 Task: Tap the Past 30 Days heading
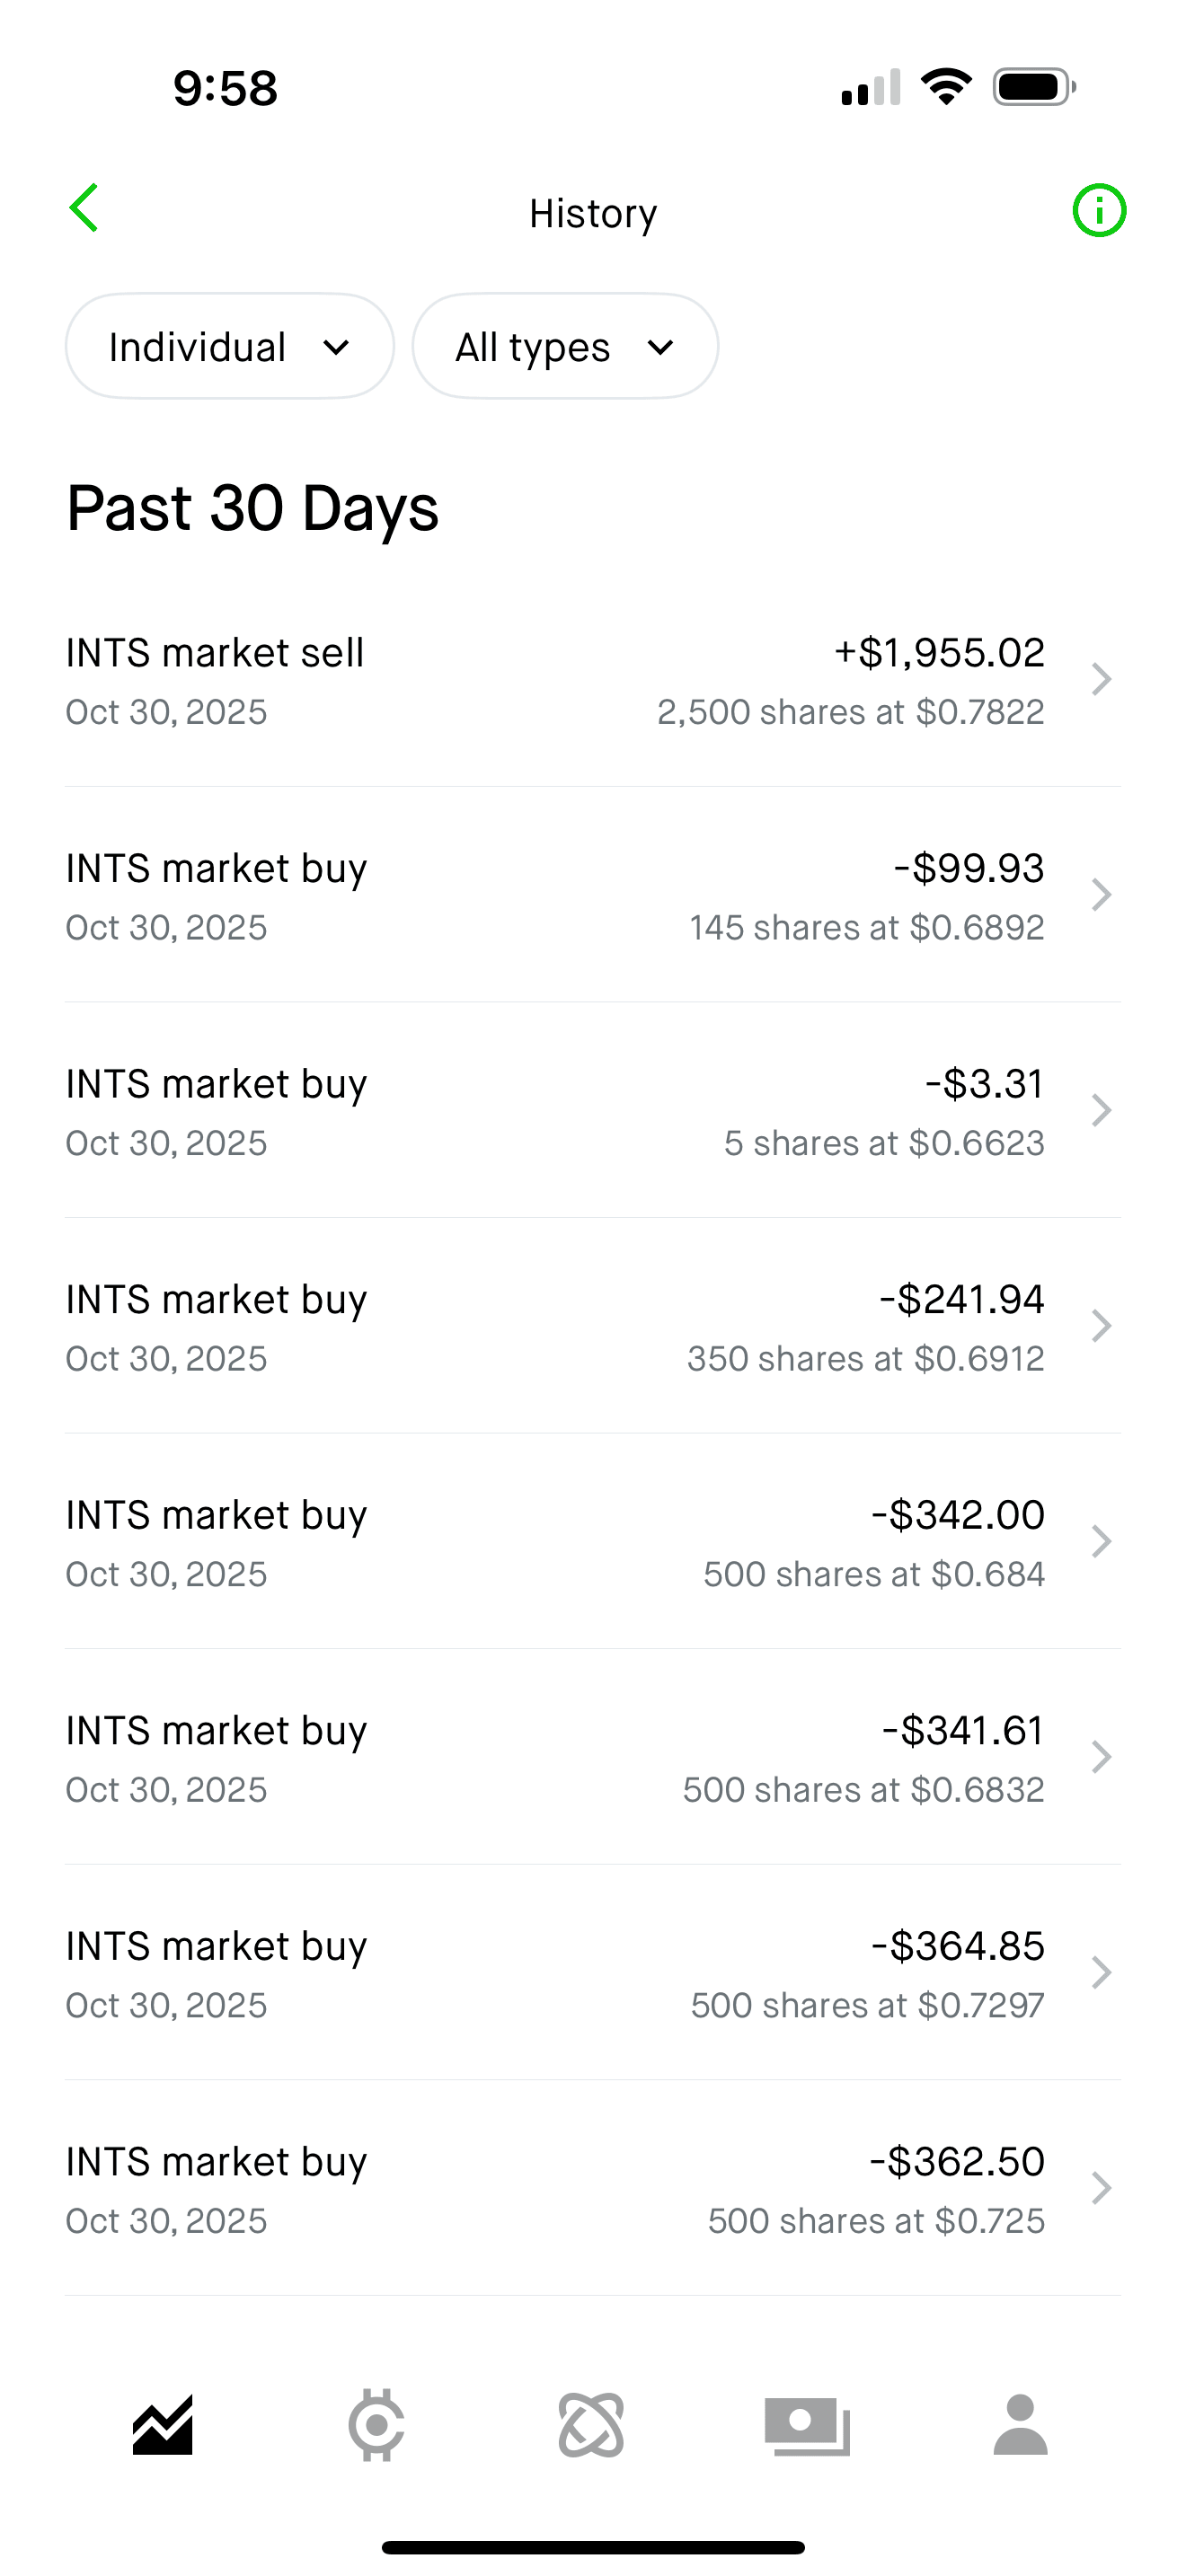[252, 508]
